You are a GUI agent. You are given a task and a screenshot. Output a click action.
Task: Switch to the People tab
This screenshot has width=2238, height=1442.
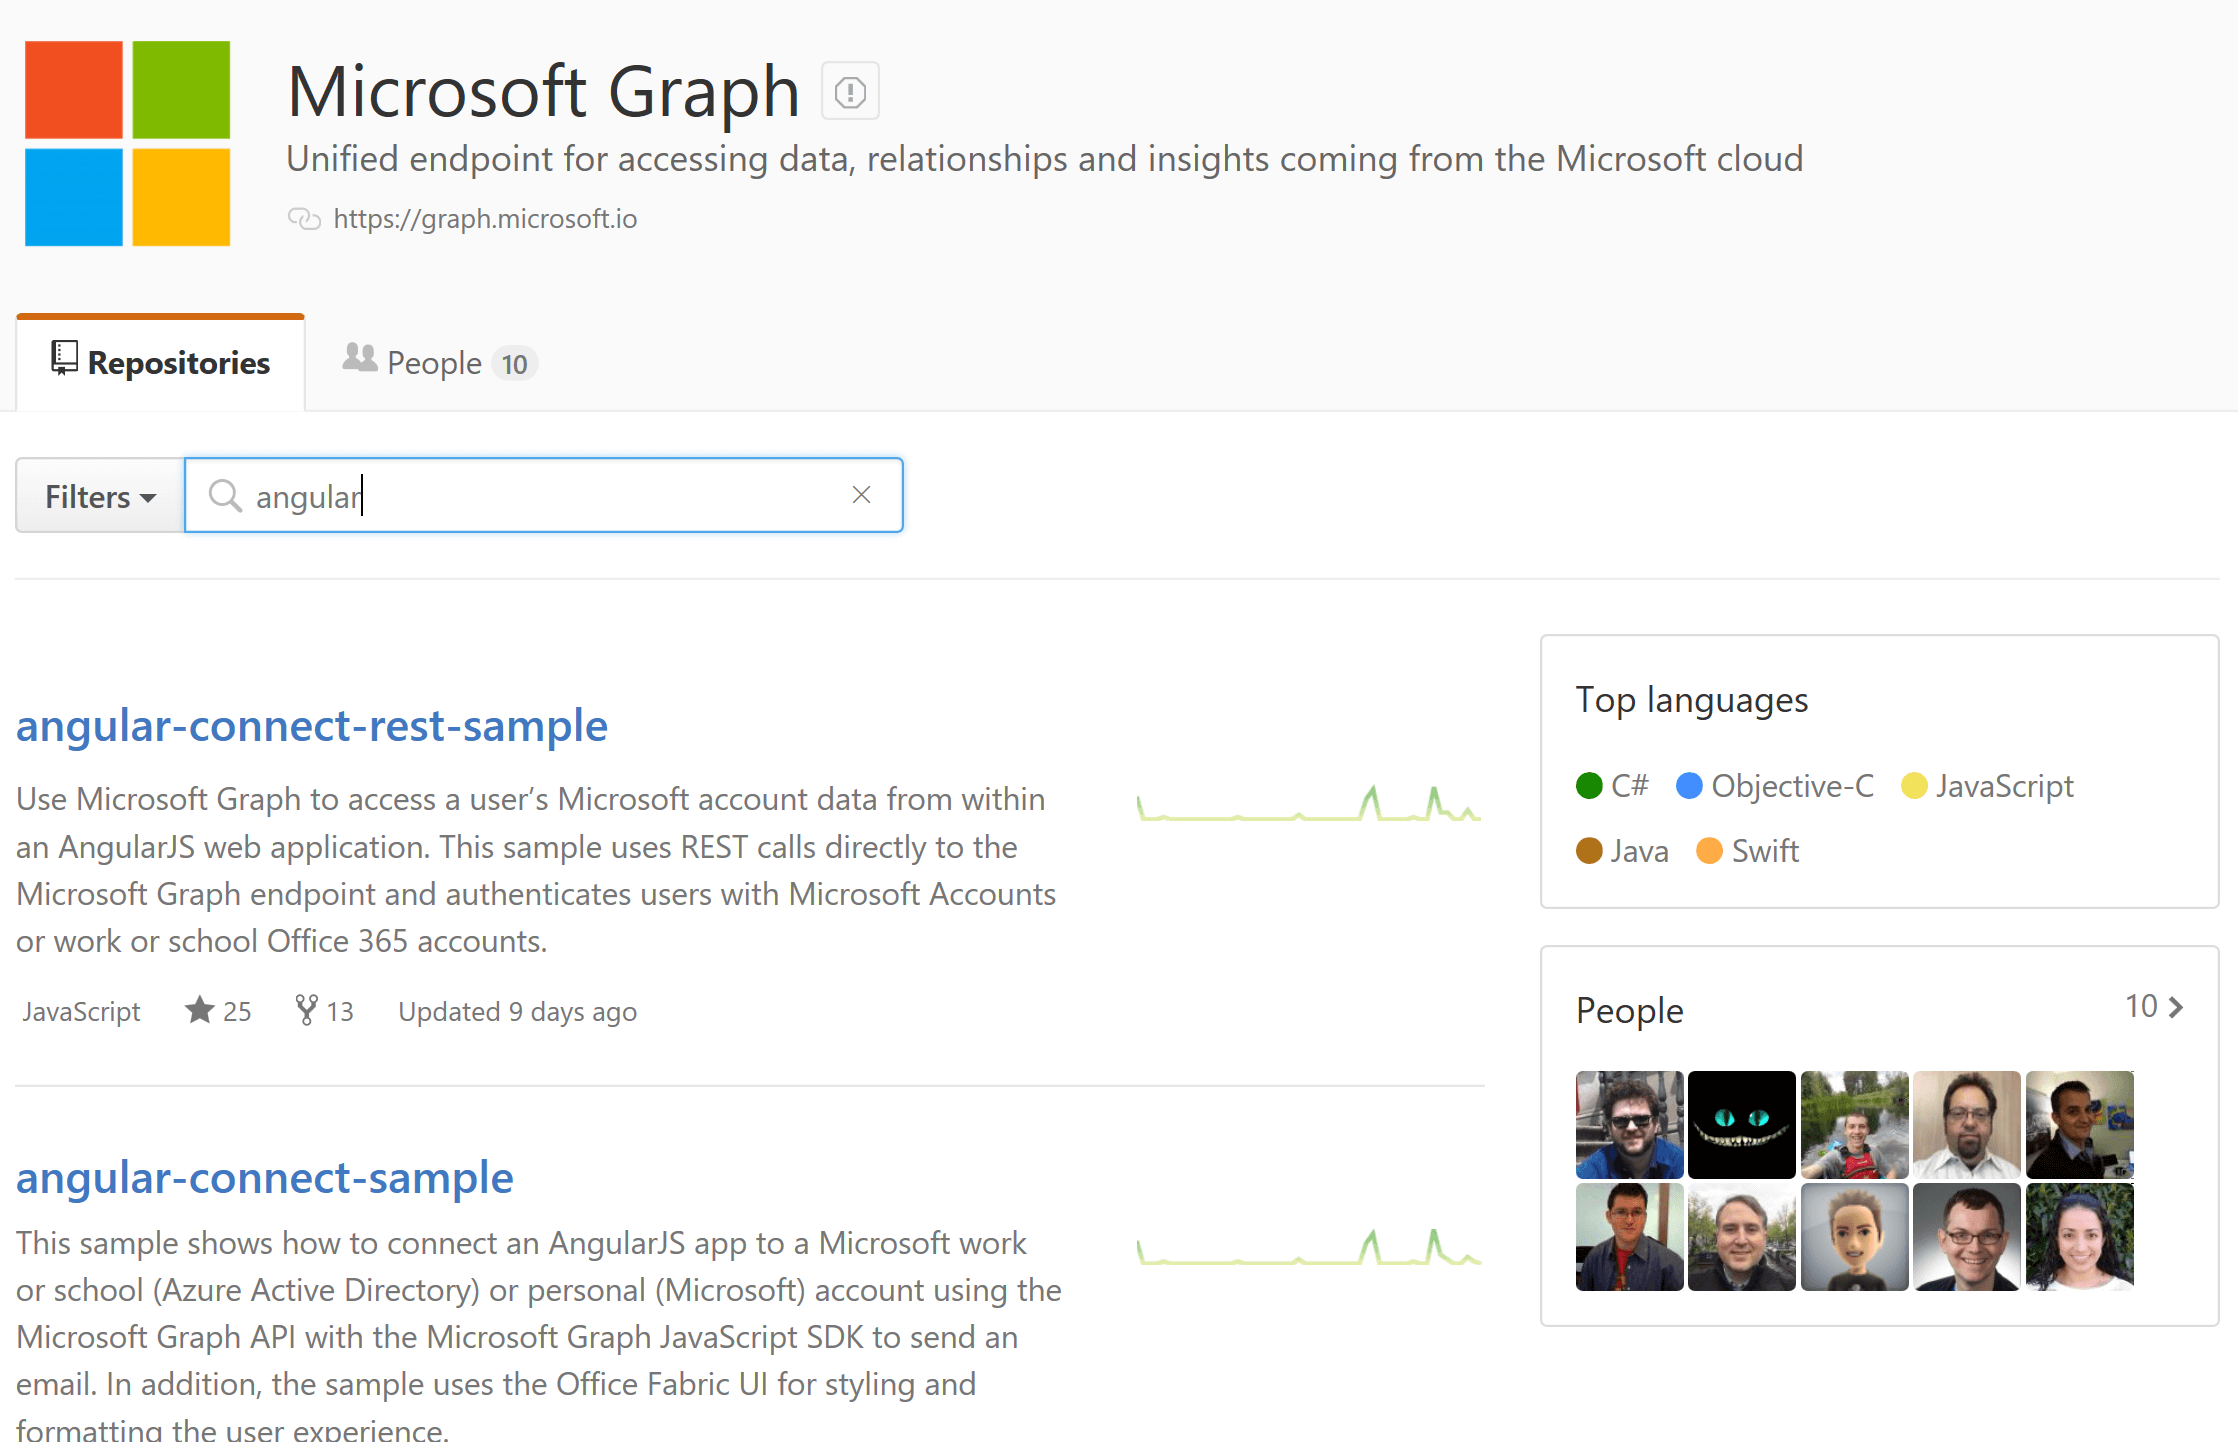[x=440, y=363]
